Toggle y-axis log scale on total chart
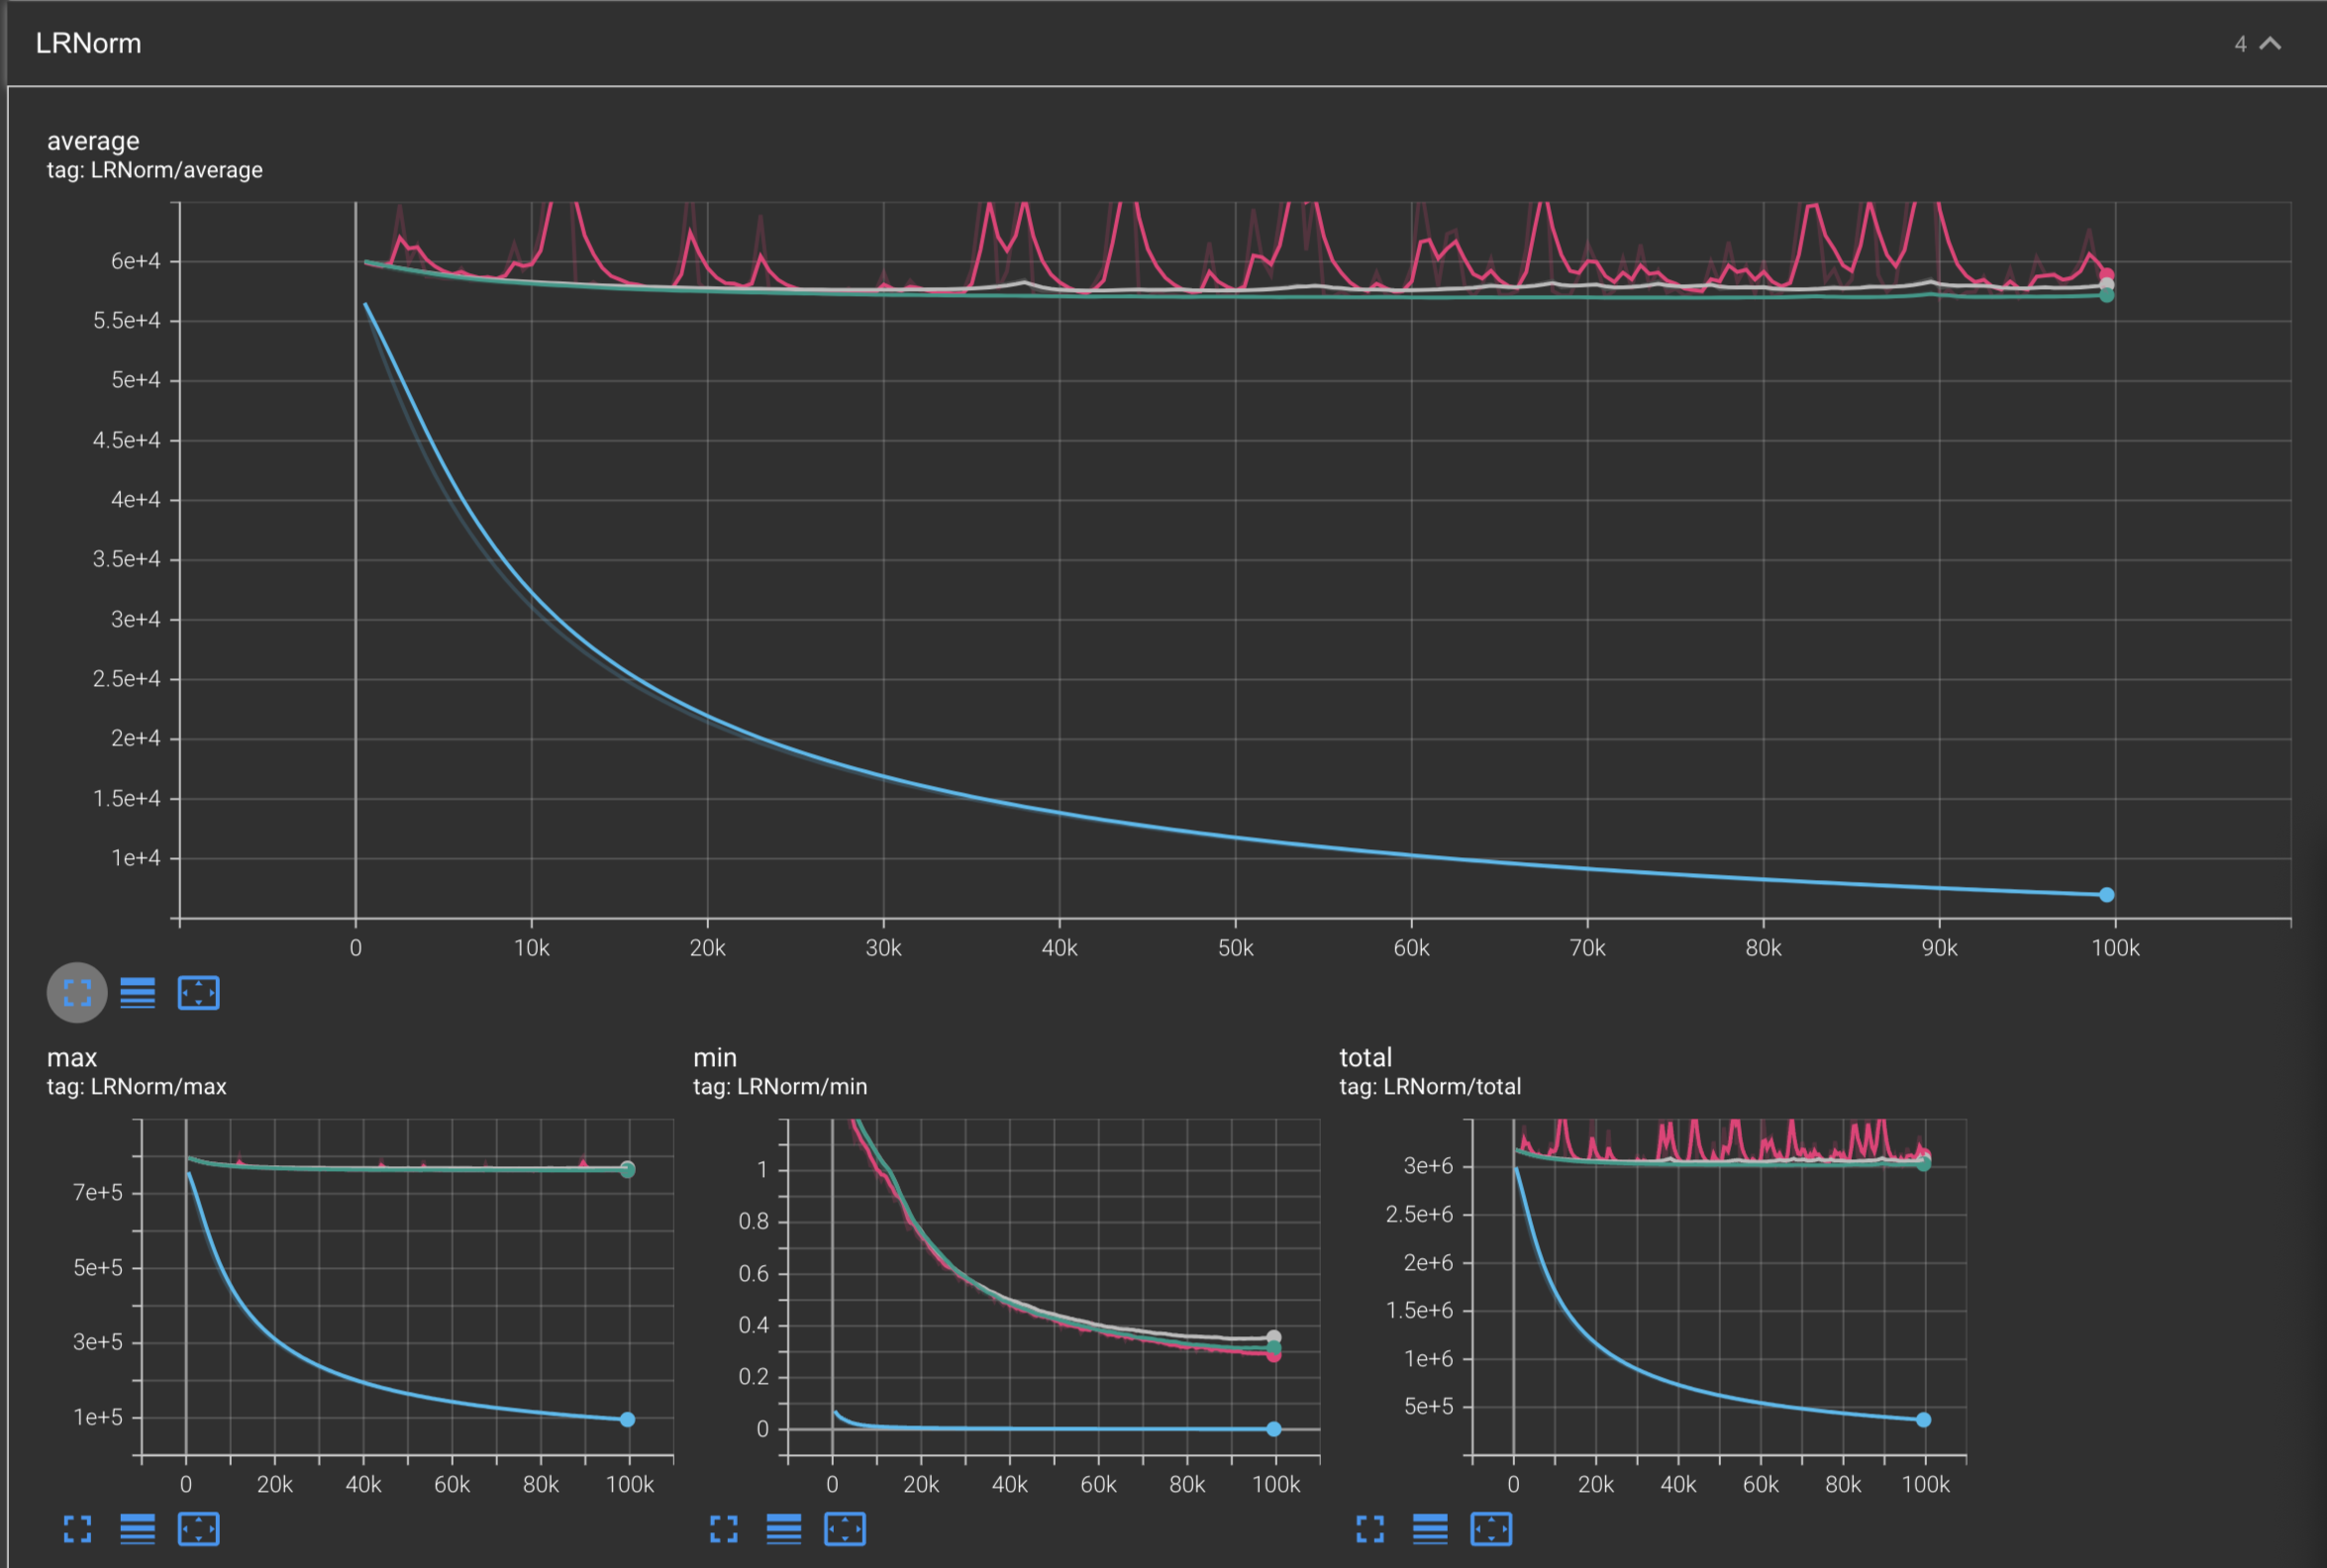Viewport: 2327px width, 1568px height. coord(1430,1529)
